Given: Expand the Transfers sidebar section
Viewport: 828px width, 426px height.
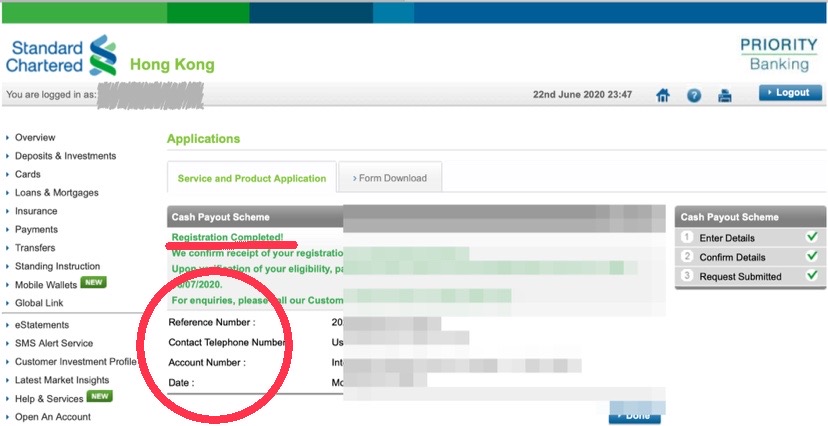Looking at the screenshot, I should point(35,248).
